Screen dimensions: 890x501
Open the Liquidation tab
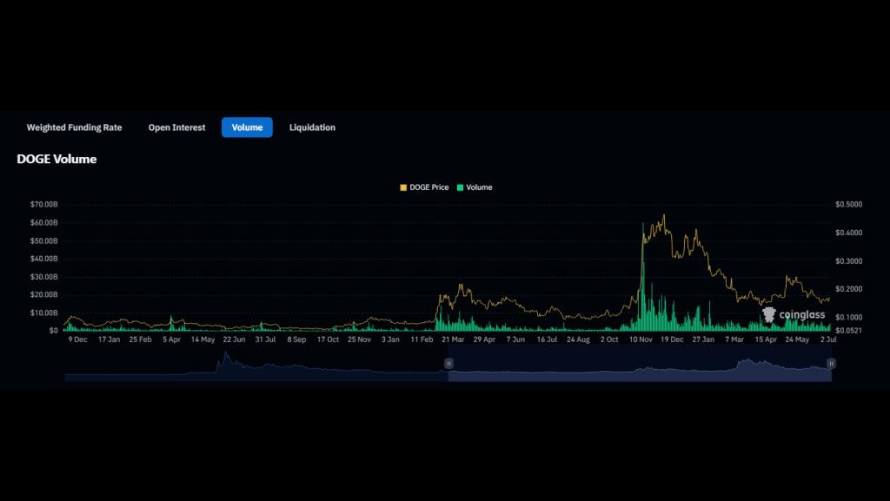coord(312,128)
